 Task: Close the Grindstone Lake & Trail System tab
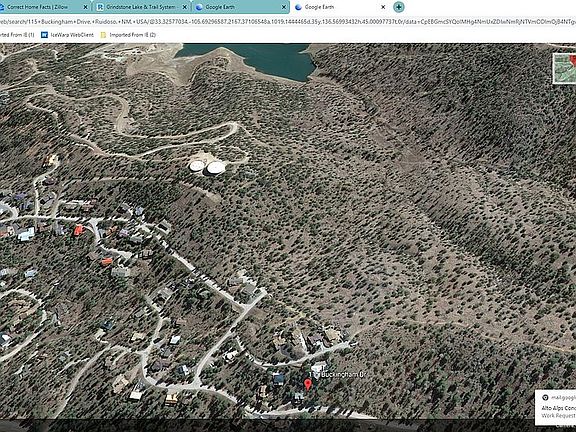point(185,7)
